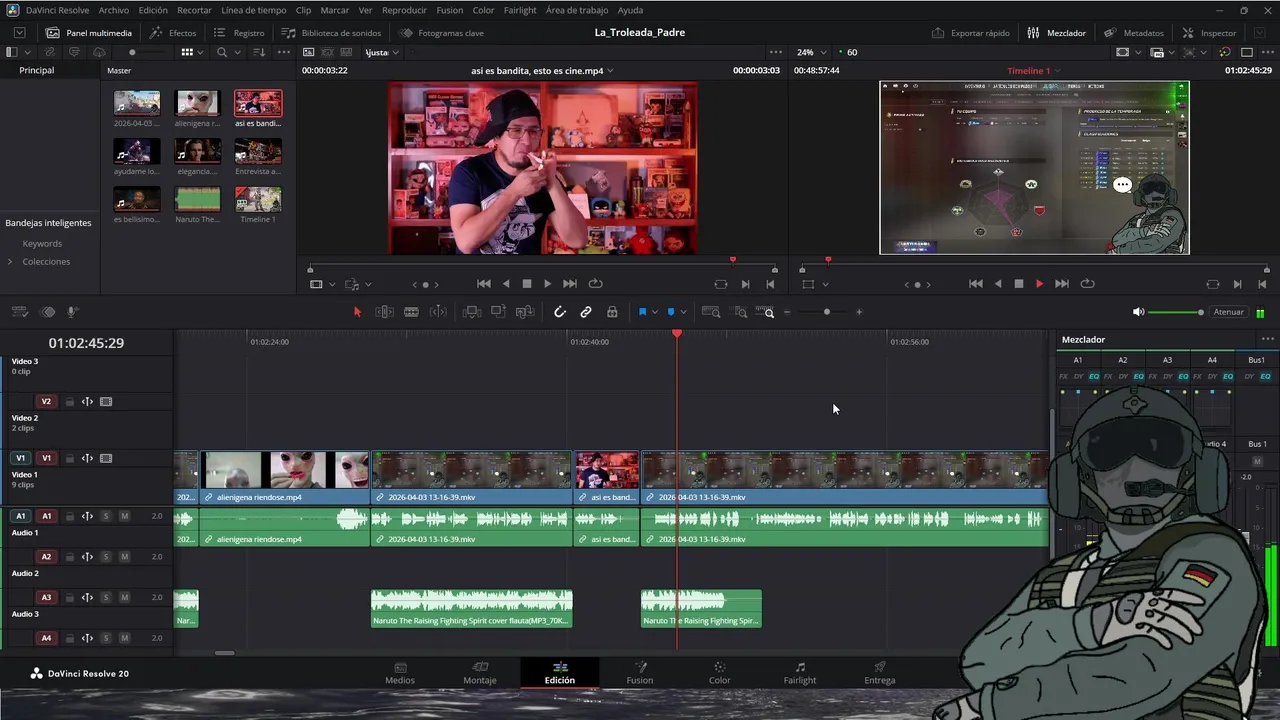Activate the Trim Edit Mode tool
This screenshot has width=1280, height=720.
384,312
